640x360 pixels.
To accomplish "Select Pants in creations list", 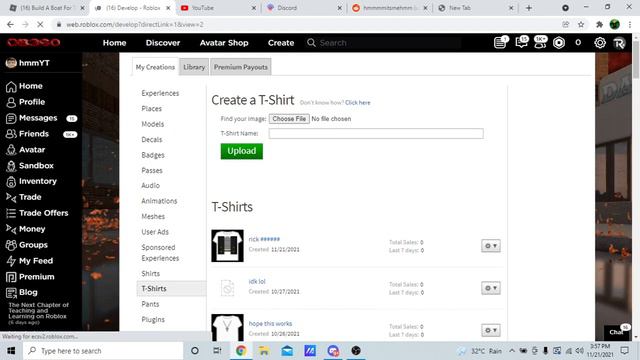I will coord(150,304).
